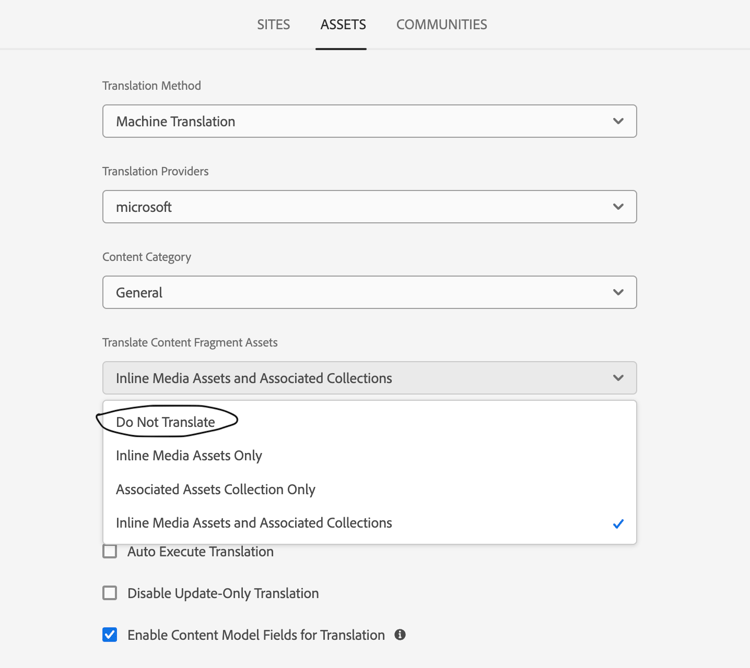Screen dimensions: 750x668
Task: Check Disable Update-Only Translation
Action: click(x=110, y=593)
